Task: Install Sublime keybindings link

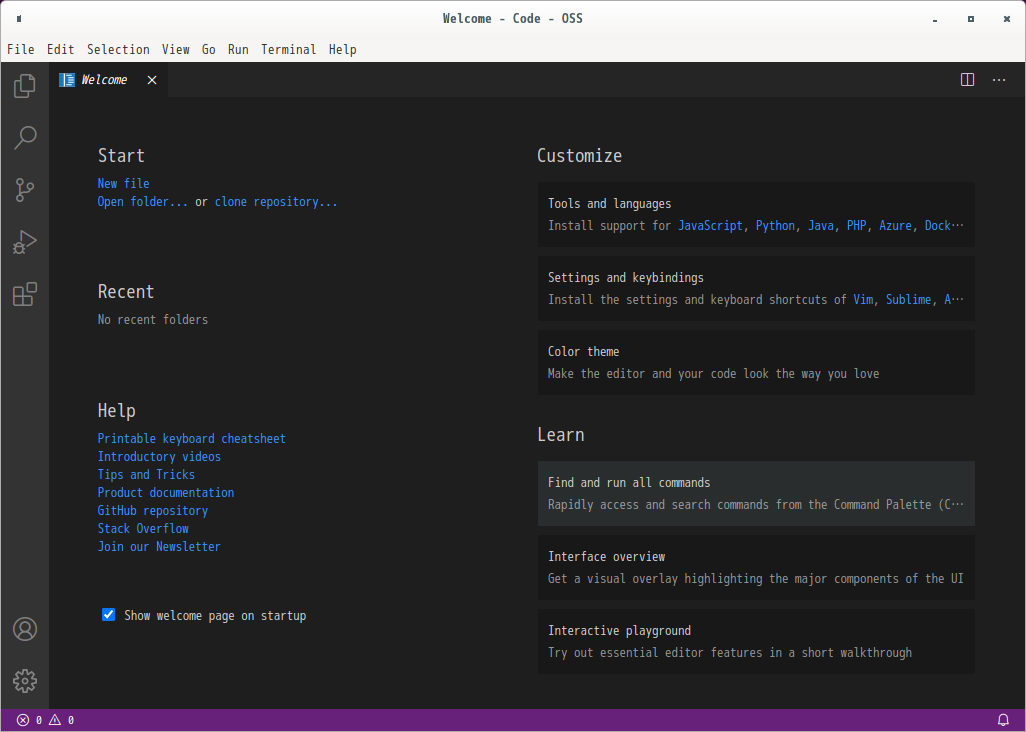Action: tap(908, 300)
